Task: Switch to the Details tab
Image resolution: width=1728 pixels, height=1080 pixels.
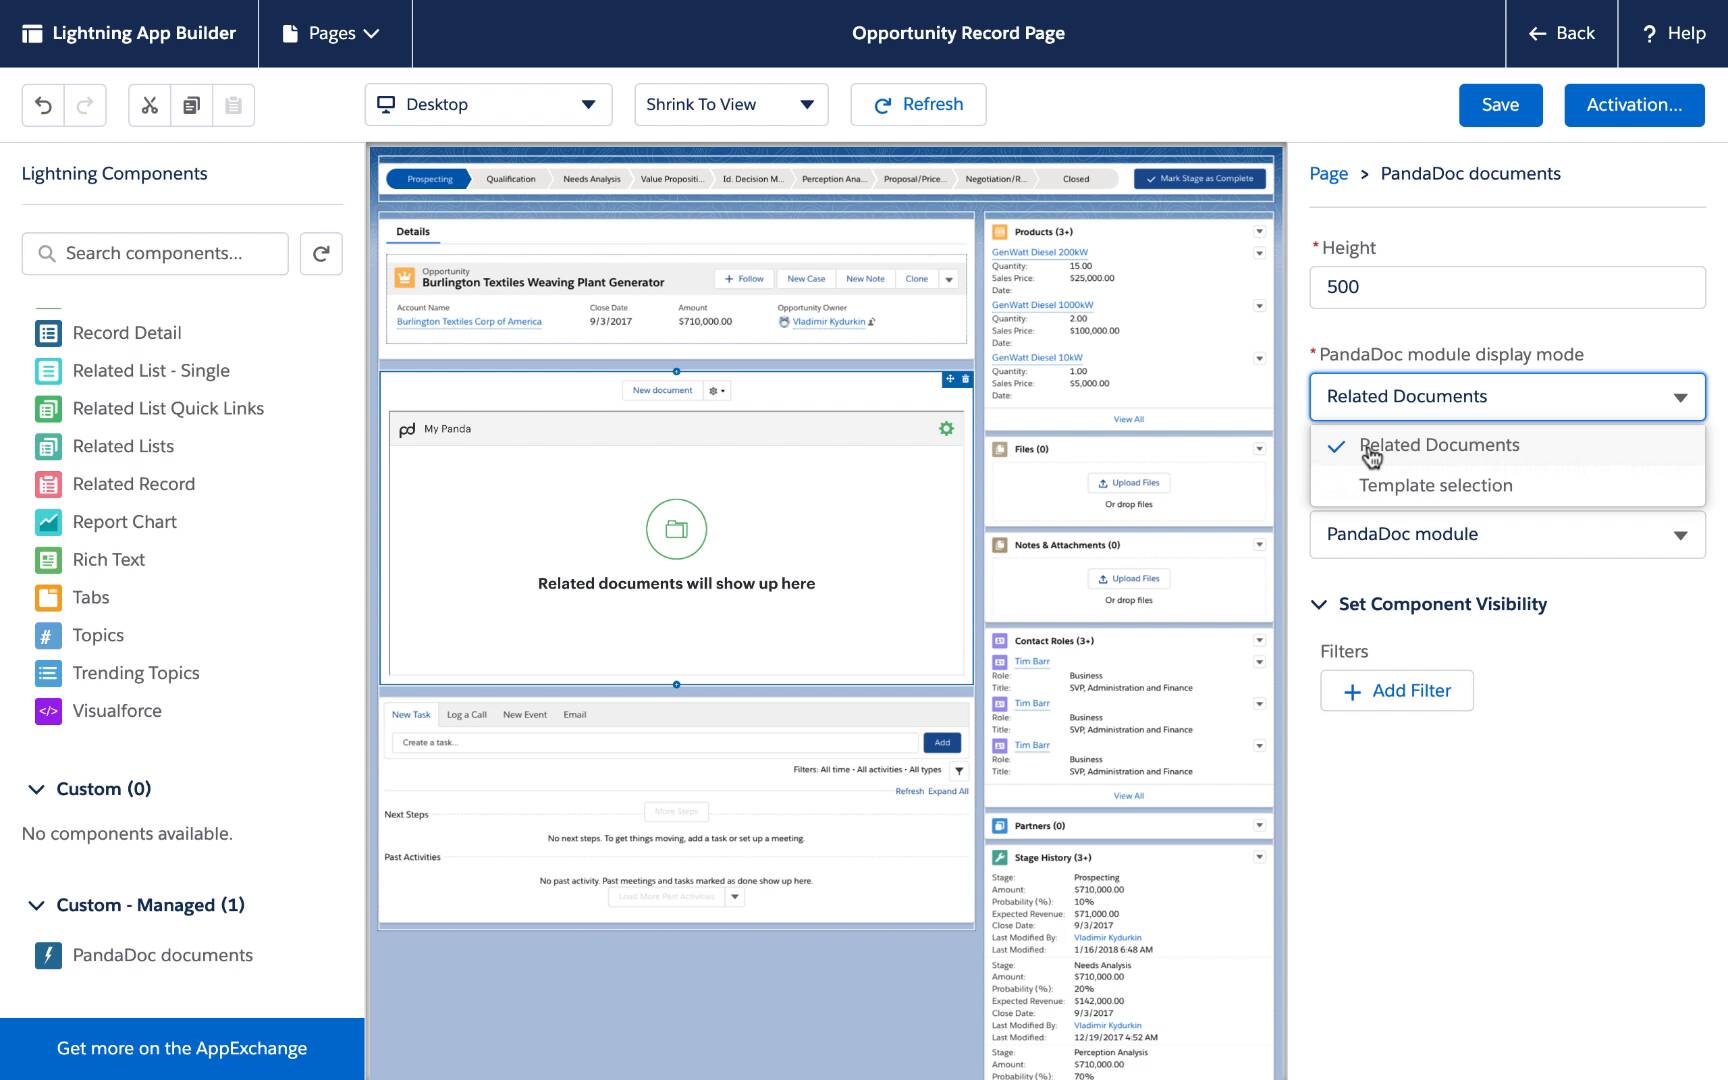Action: pos(413,232)
